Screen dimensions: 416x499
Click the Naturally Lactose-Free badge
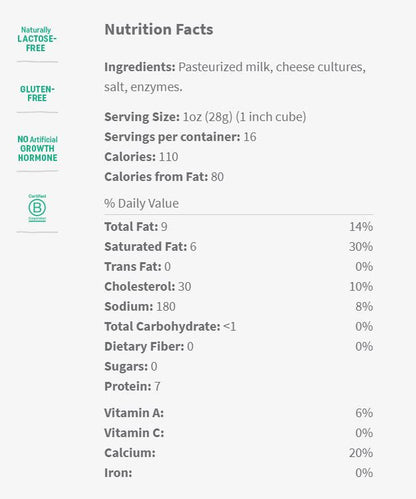(37, 39)
